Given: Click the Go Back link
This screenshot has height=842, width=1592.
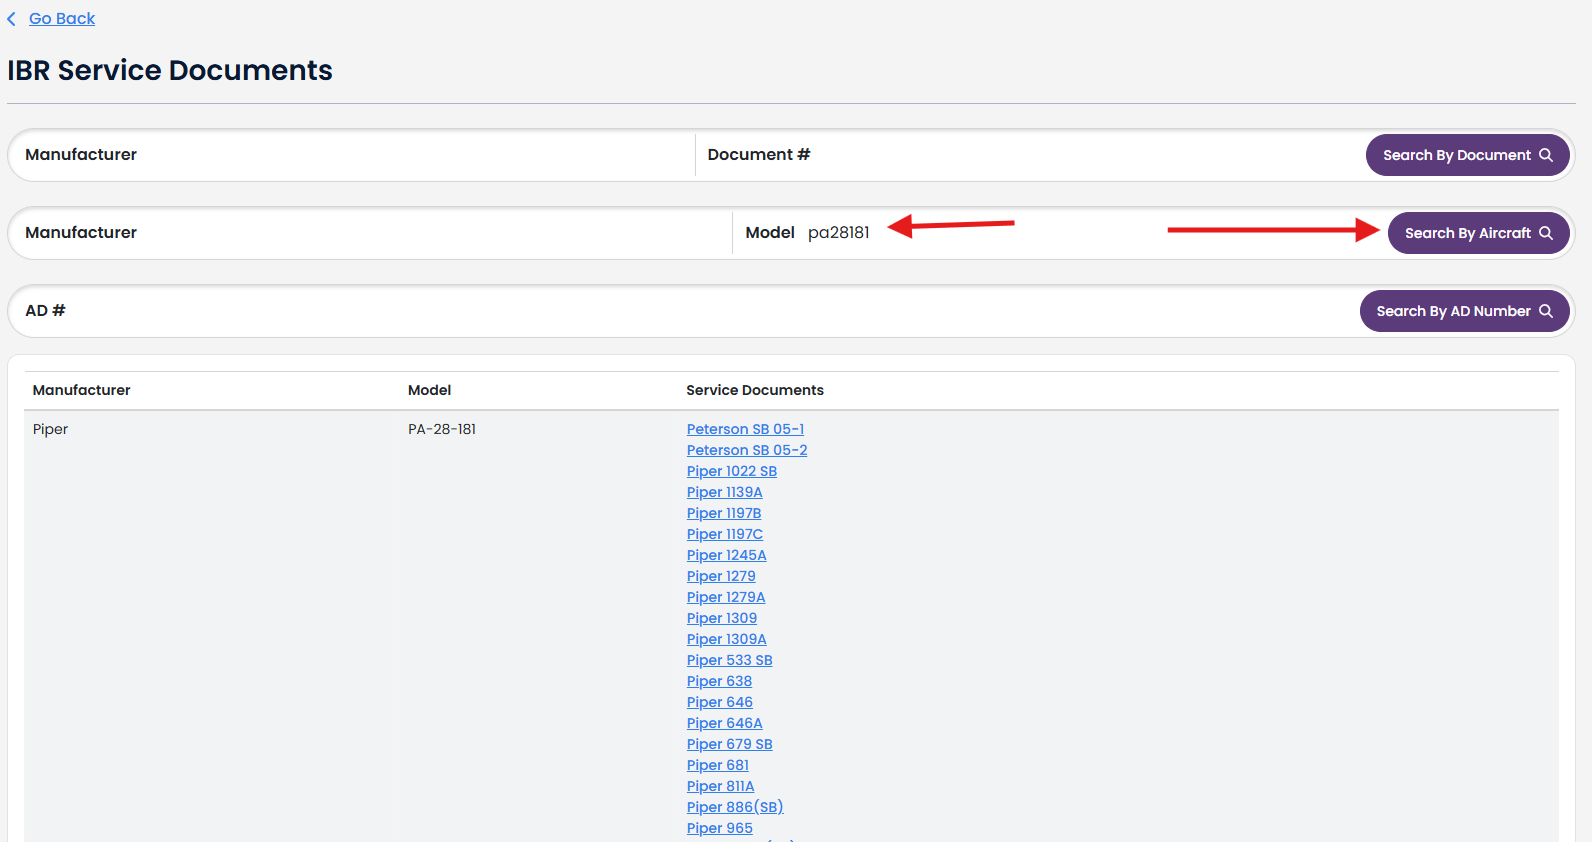Looking at the screenshot, I should coord(62,18).
